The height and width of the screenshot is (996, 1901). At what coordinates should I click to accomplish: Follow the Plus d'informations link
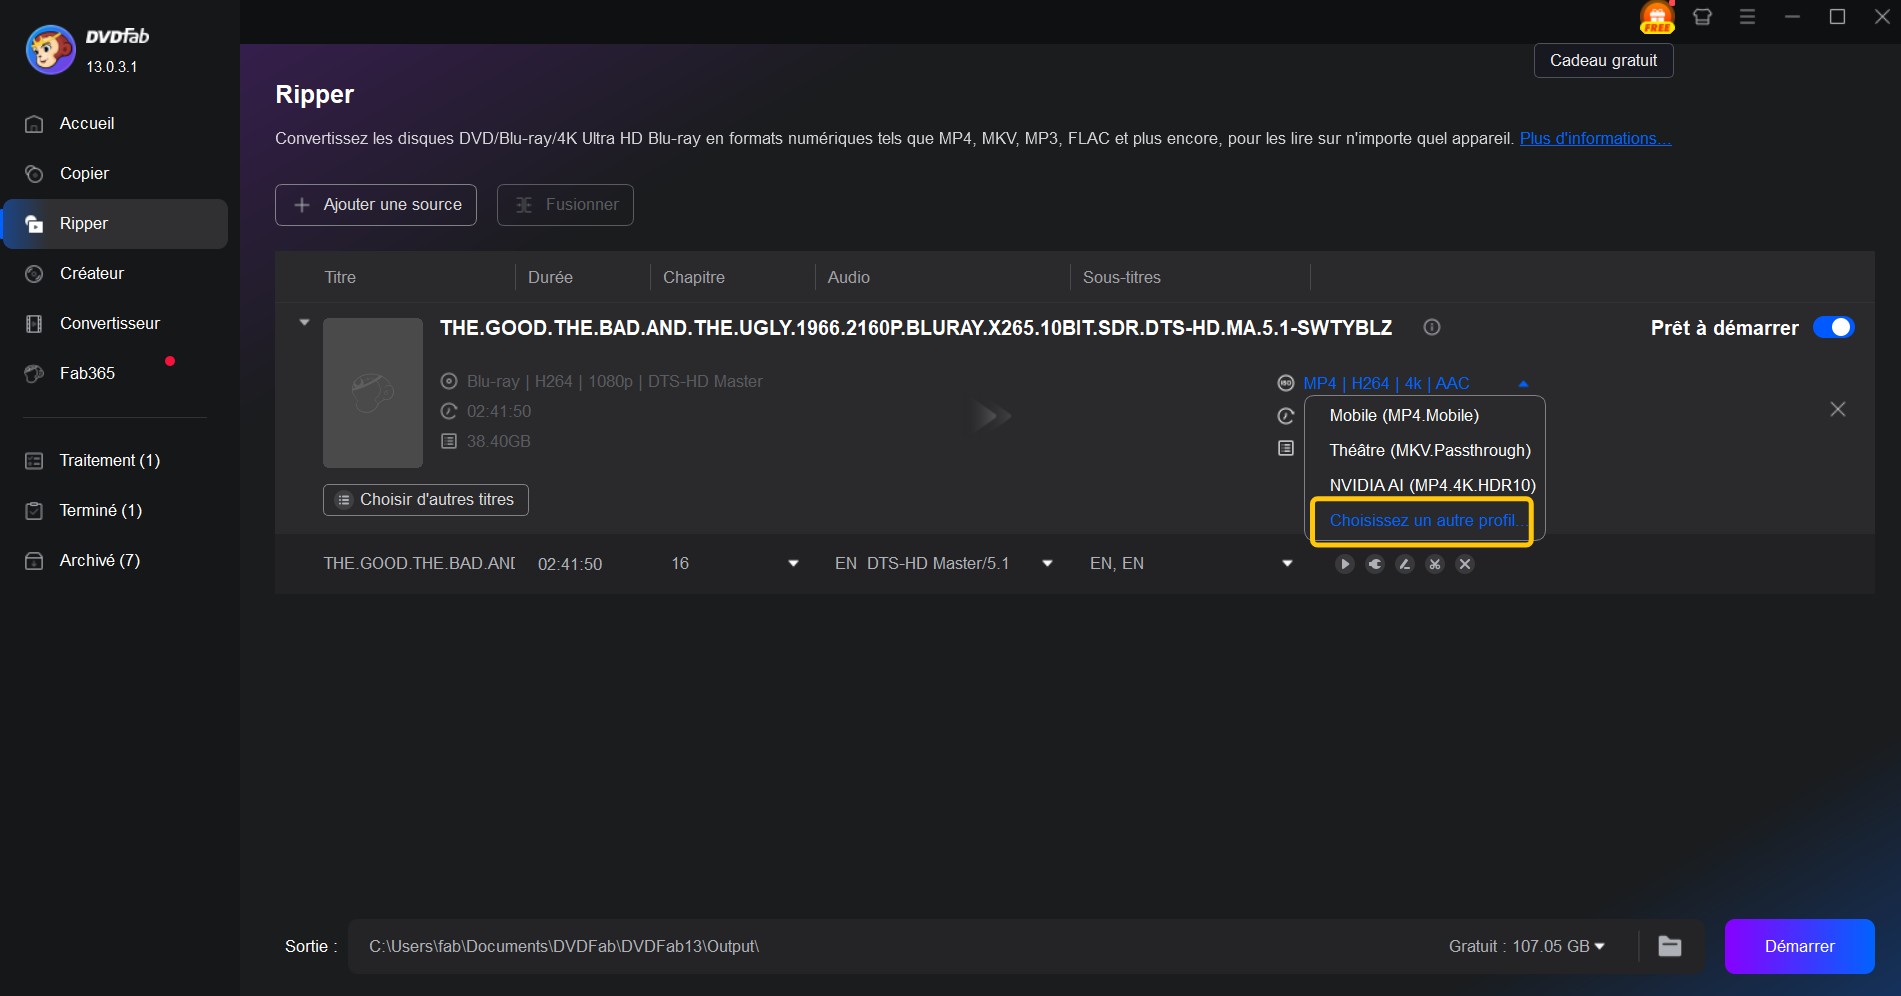pyautogui.click(x=1595, y=139)
